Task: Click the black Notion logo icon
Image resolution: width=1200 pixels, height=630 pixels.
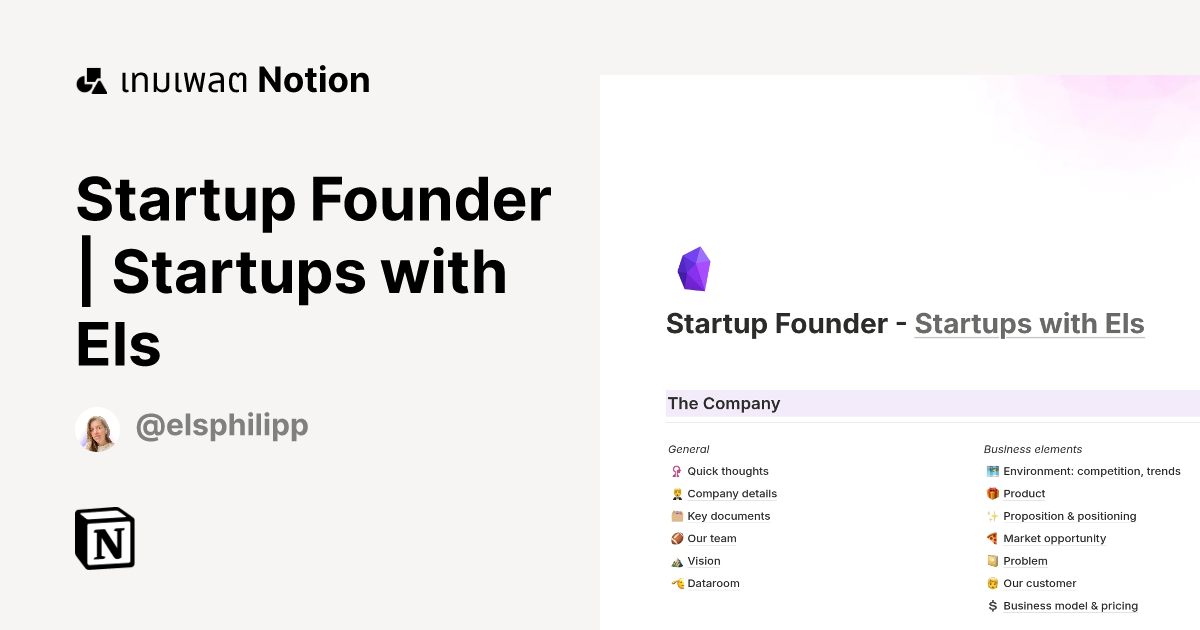Action: (104, 538)
